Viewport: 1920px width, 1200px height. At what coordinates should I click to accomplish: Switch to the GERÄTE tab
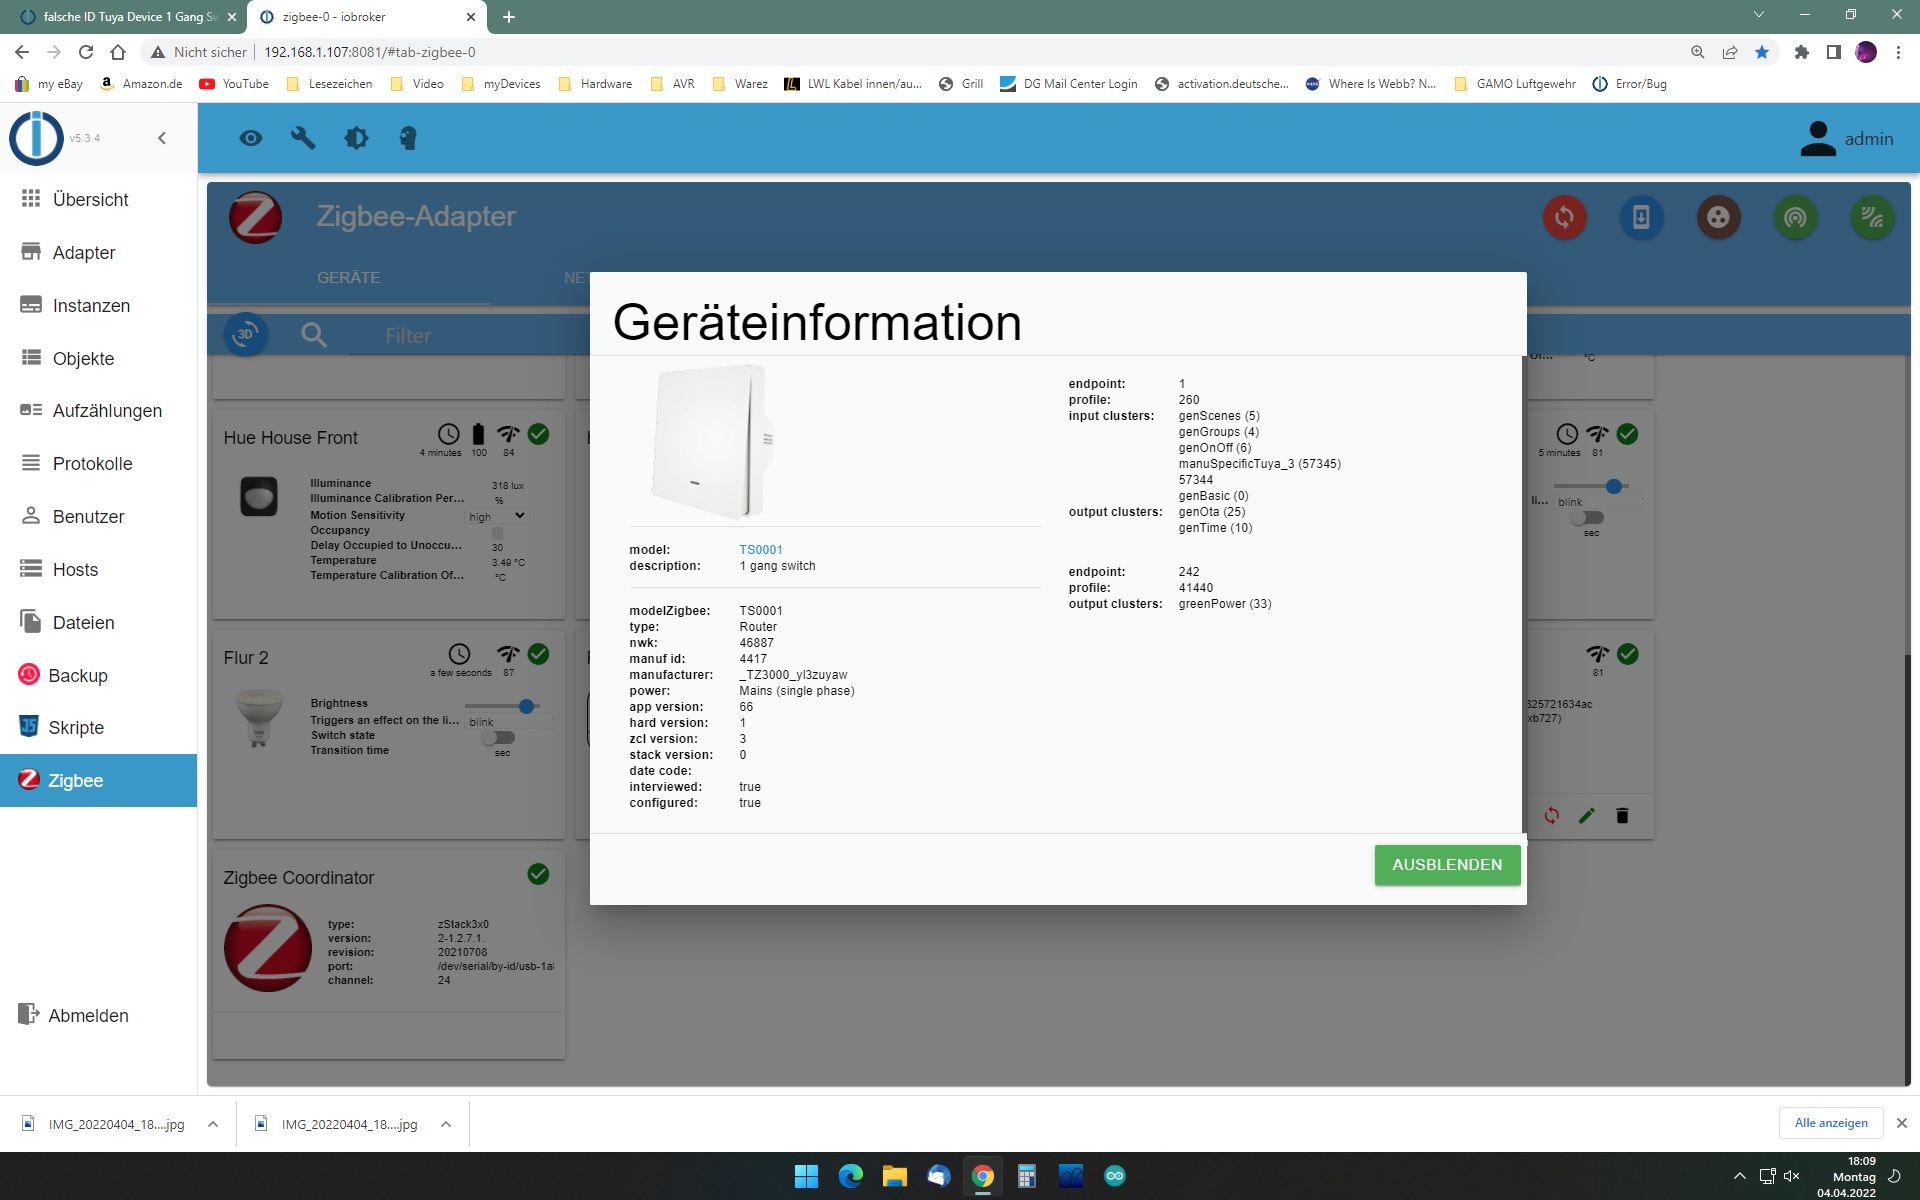pyautogui.click(x=348, y=277)
